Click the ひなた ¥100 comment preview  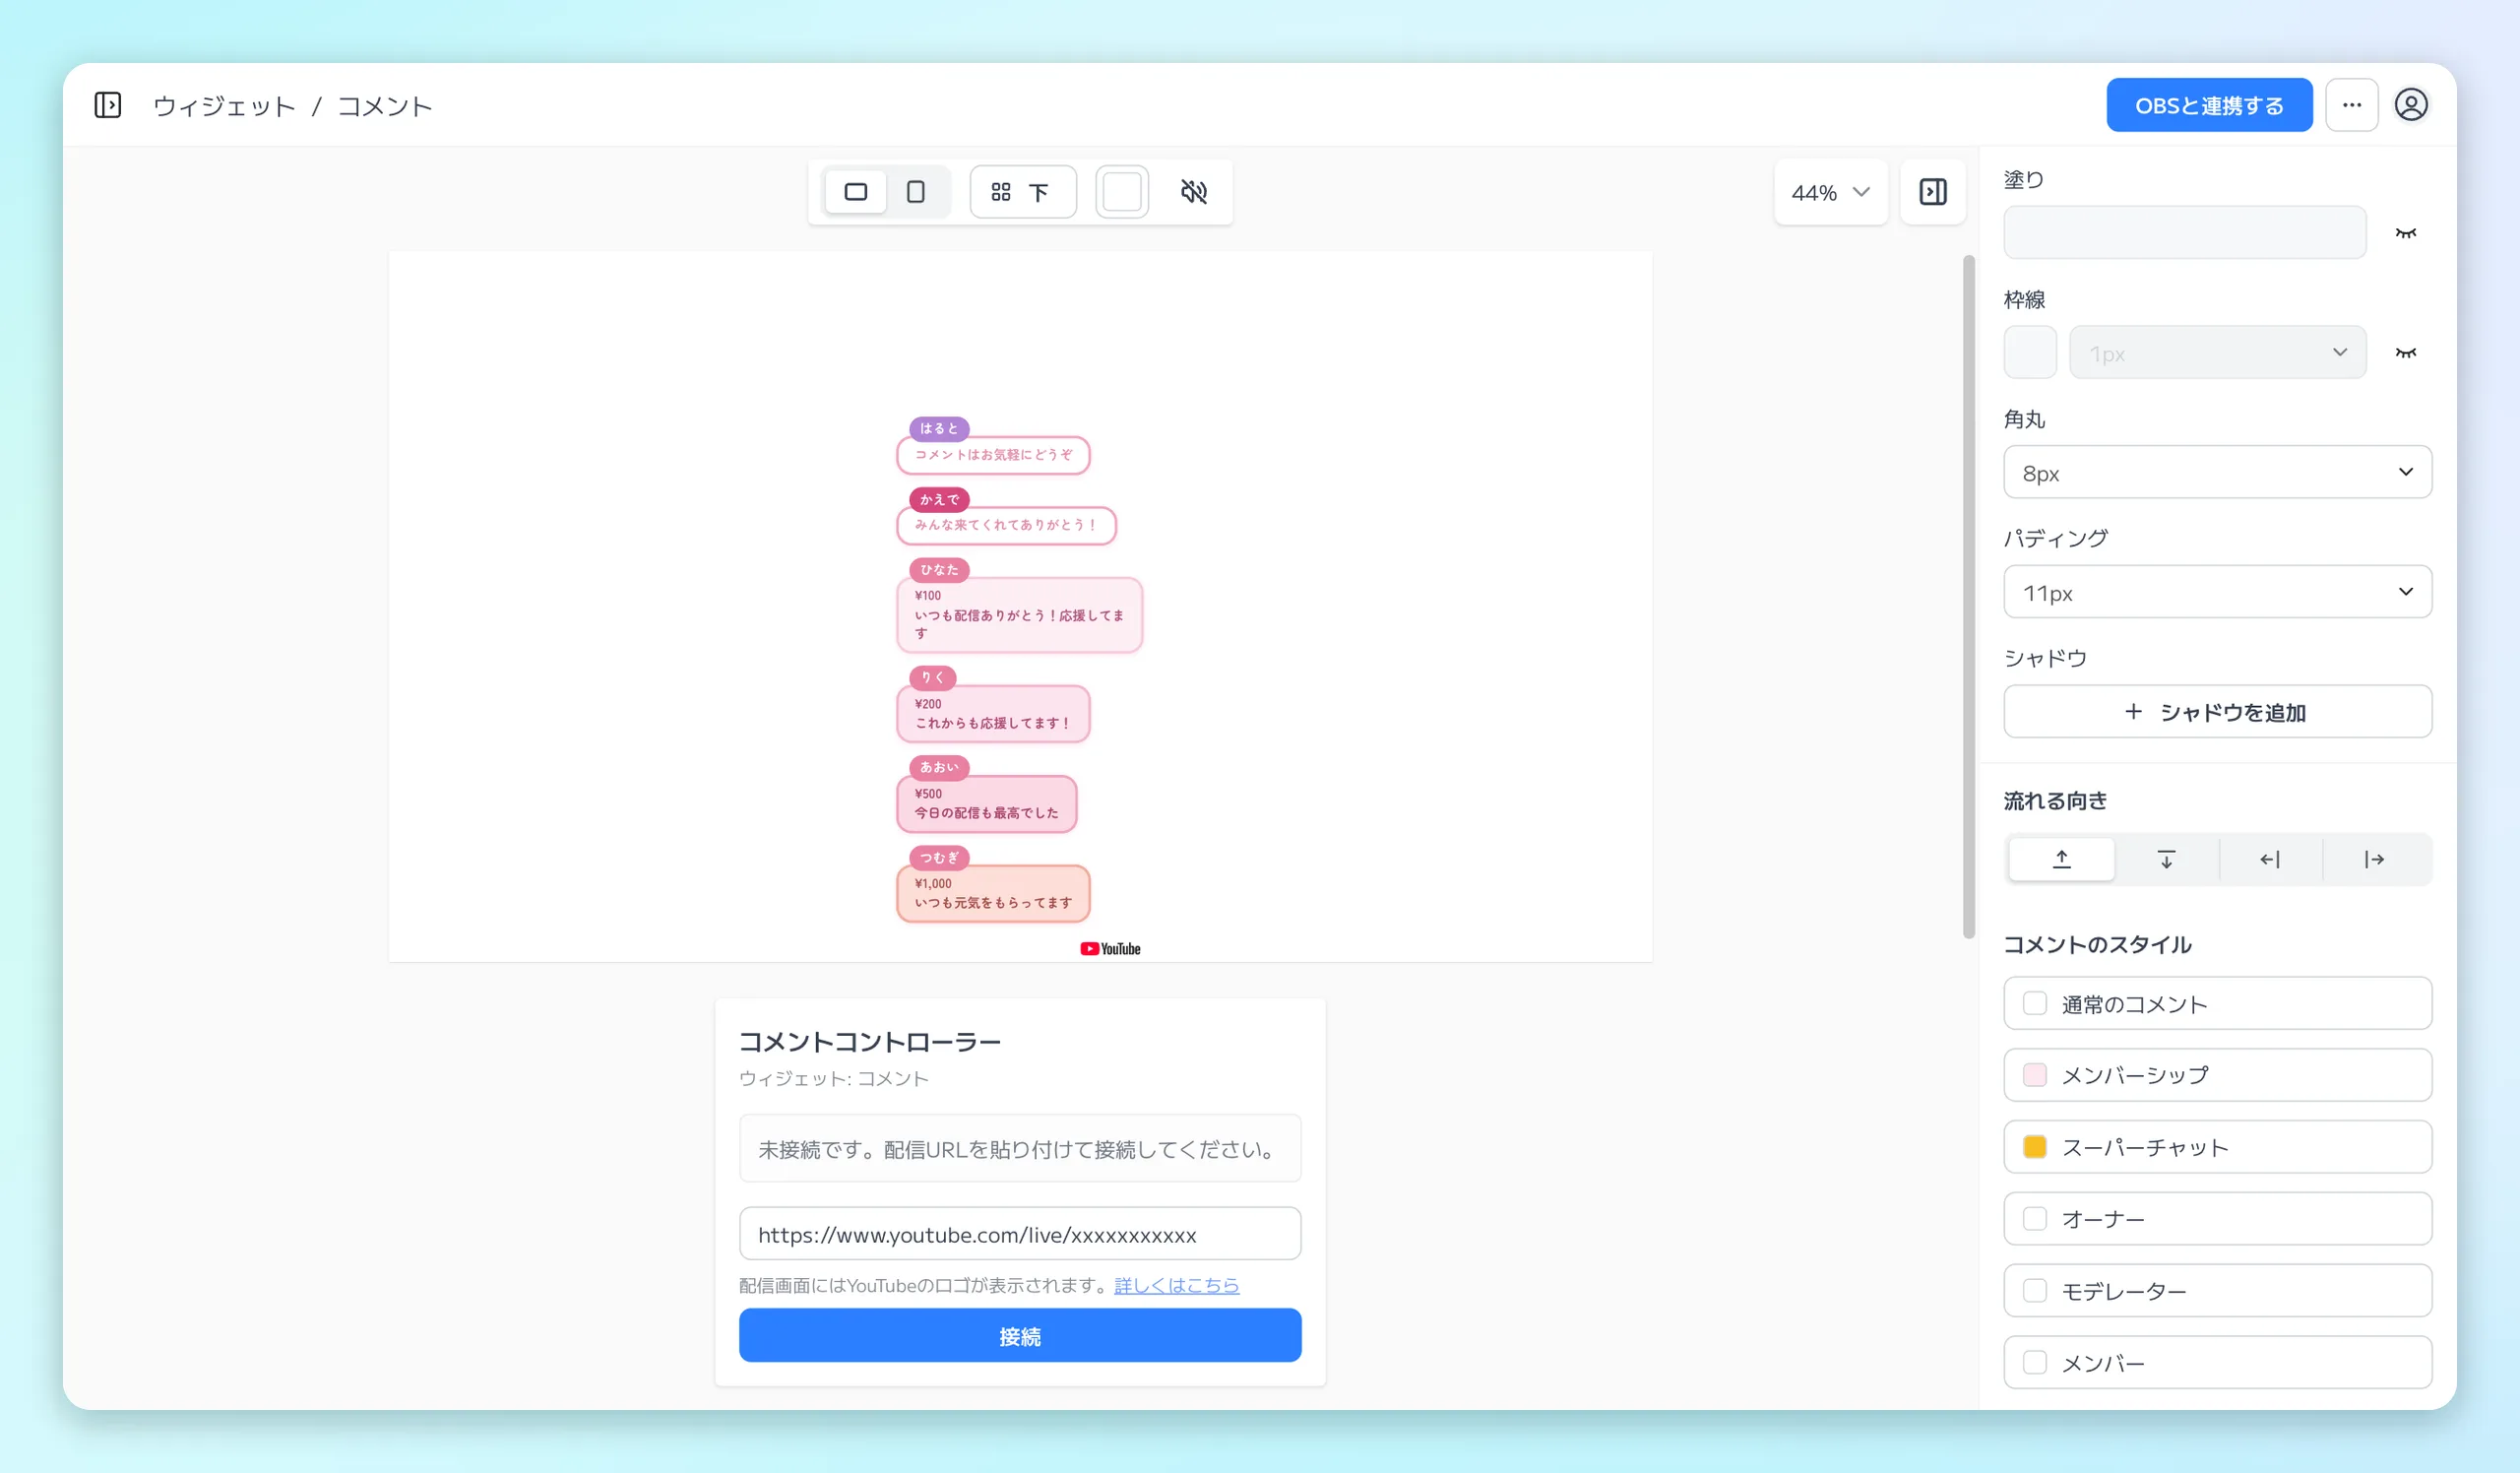point(1019,606)
